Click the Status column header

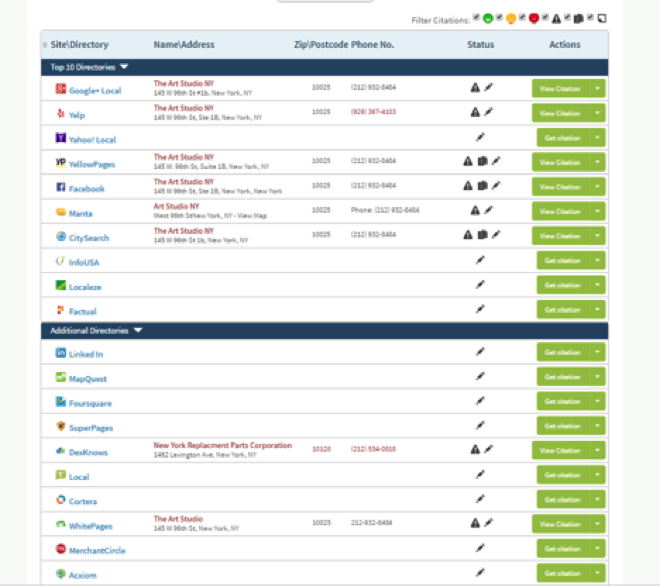pos(480,45)
